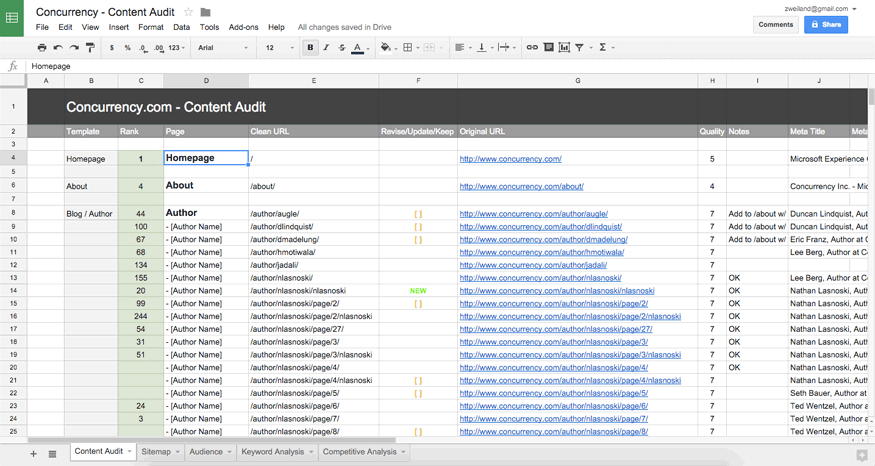Image resolution: width=875 pixels, height=466 pixels.
Task: Toggle bold formatting
Action: pos(310,47)
